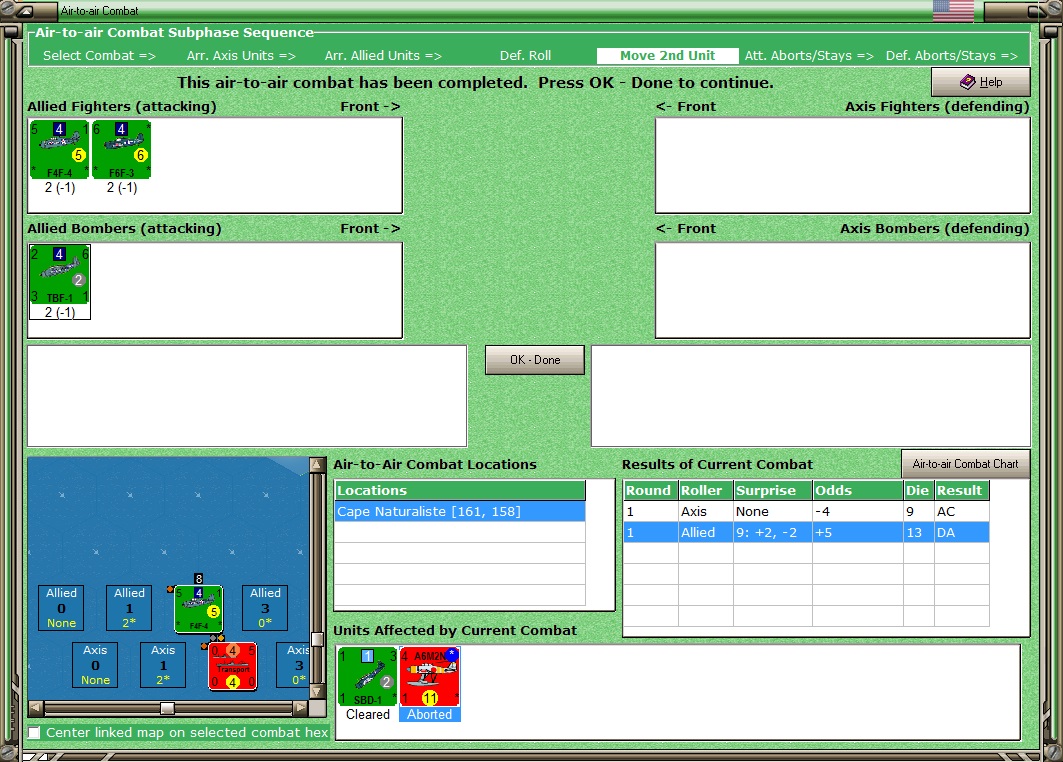Click the map vertical scrollbar up arrow

tap(317, 465)
